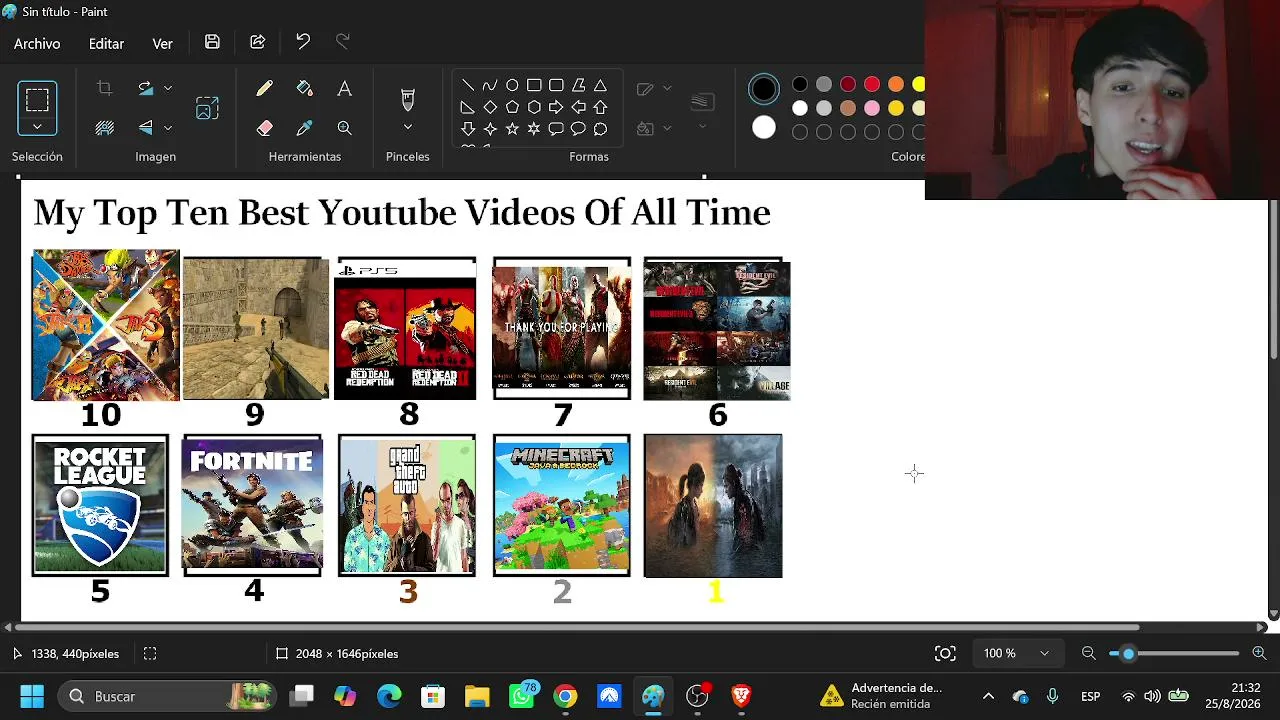Pick the bright red palette color
Screen dimensions: 1280x720
[872, 84]
